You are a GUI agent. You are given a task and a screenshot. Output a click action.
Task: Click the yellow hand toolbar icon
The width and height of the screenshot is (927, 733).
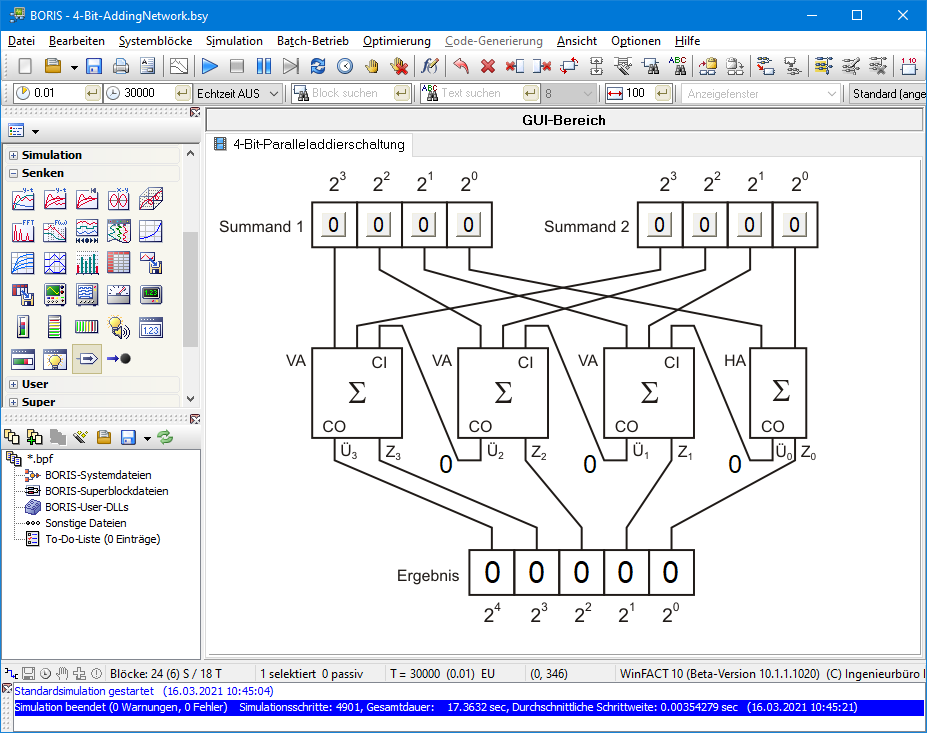[372, 66]
